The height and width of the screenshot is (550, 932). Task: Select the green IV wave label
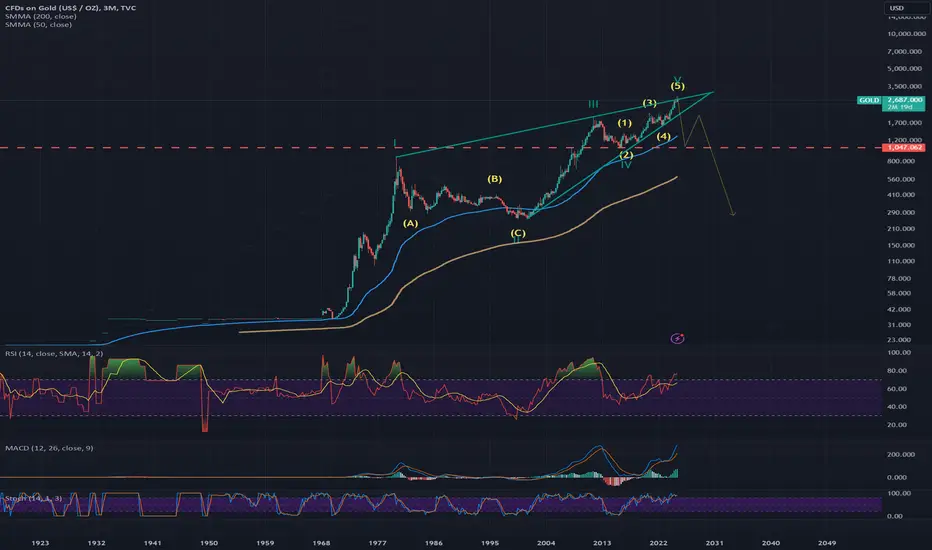(625, 164)
